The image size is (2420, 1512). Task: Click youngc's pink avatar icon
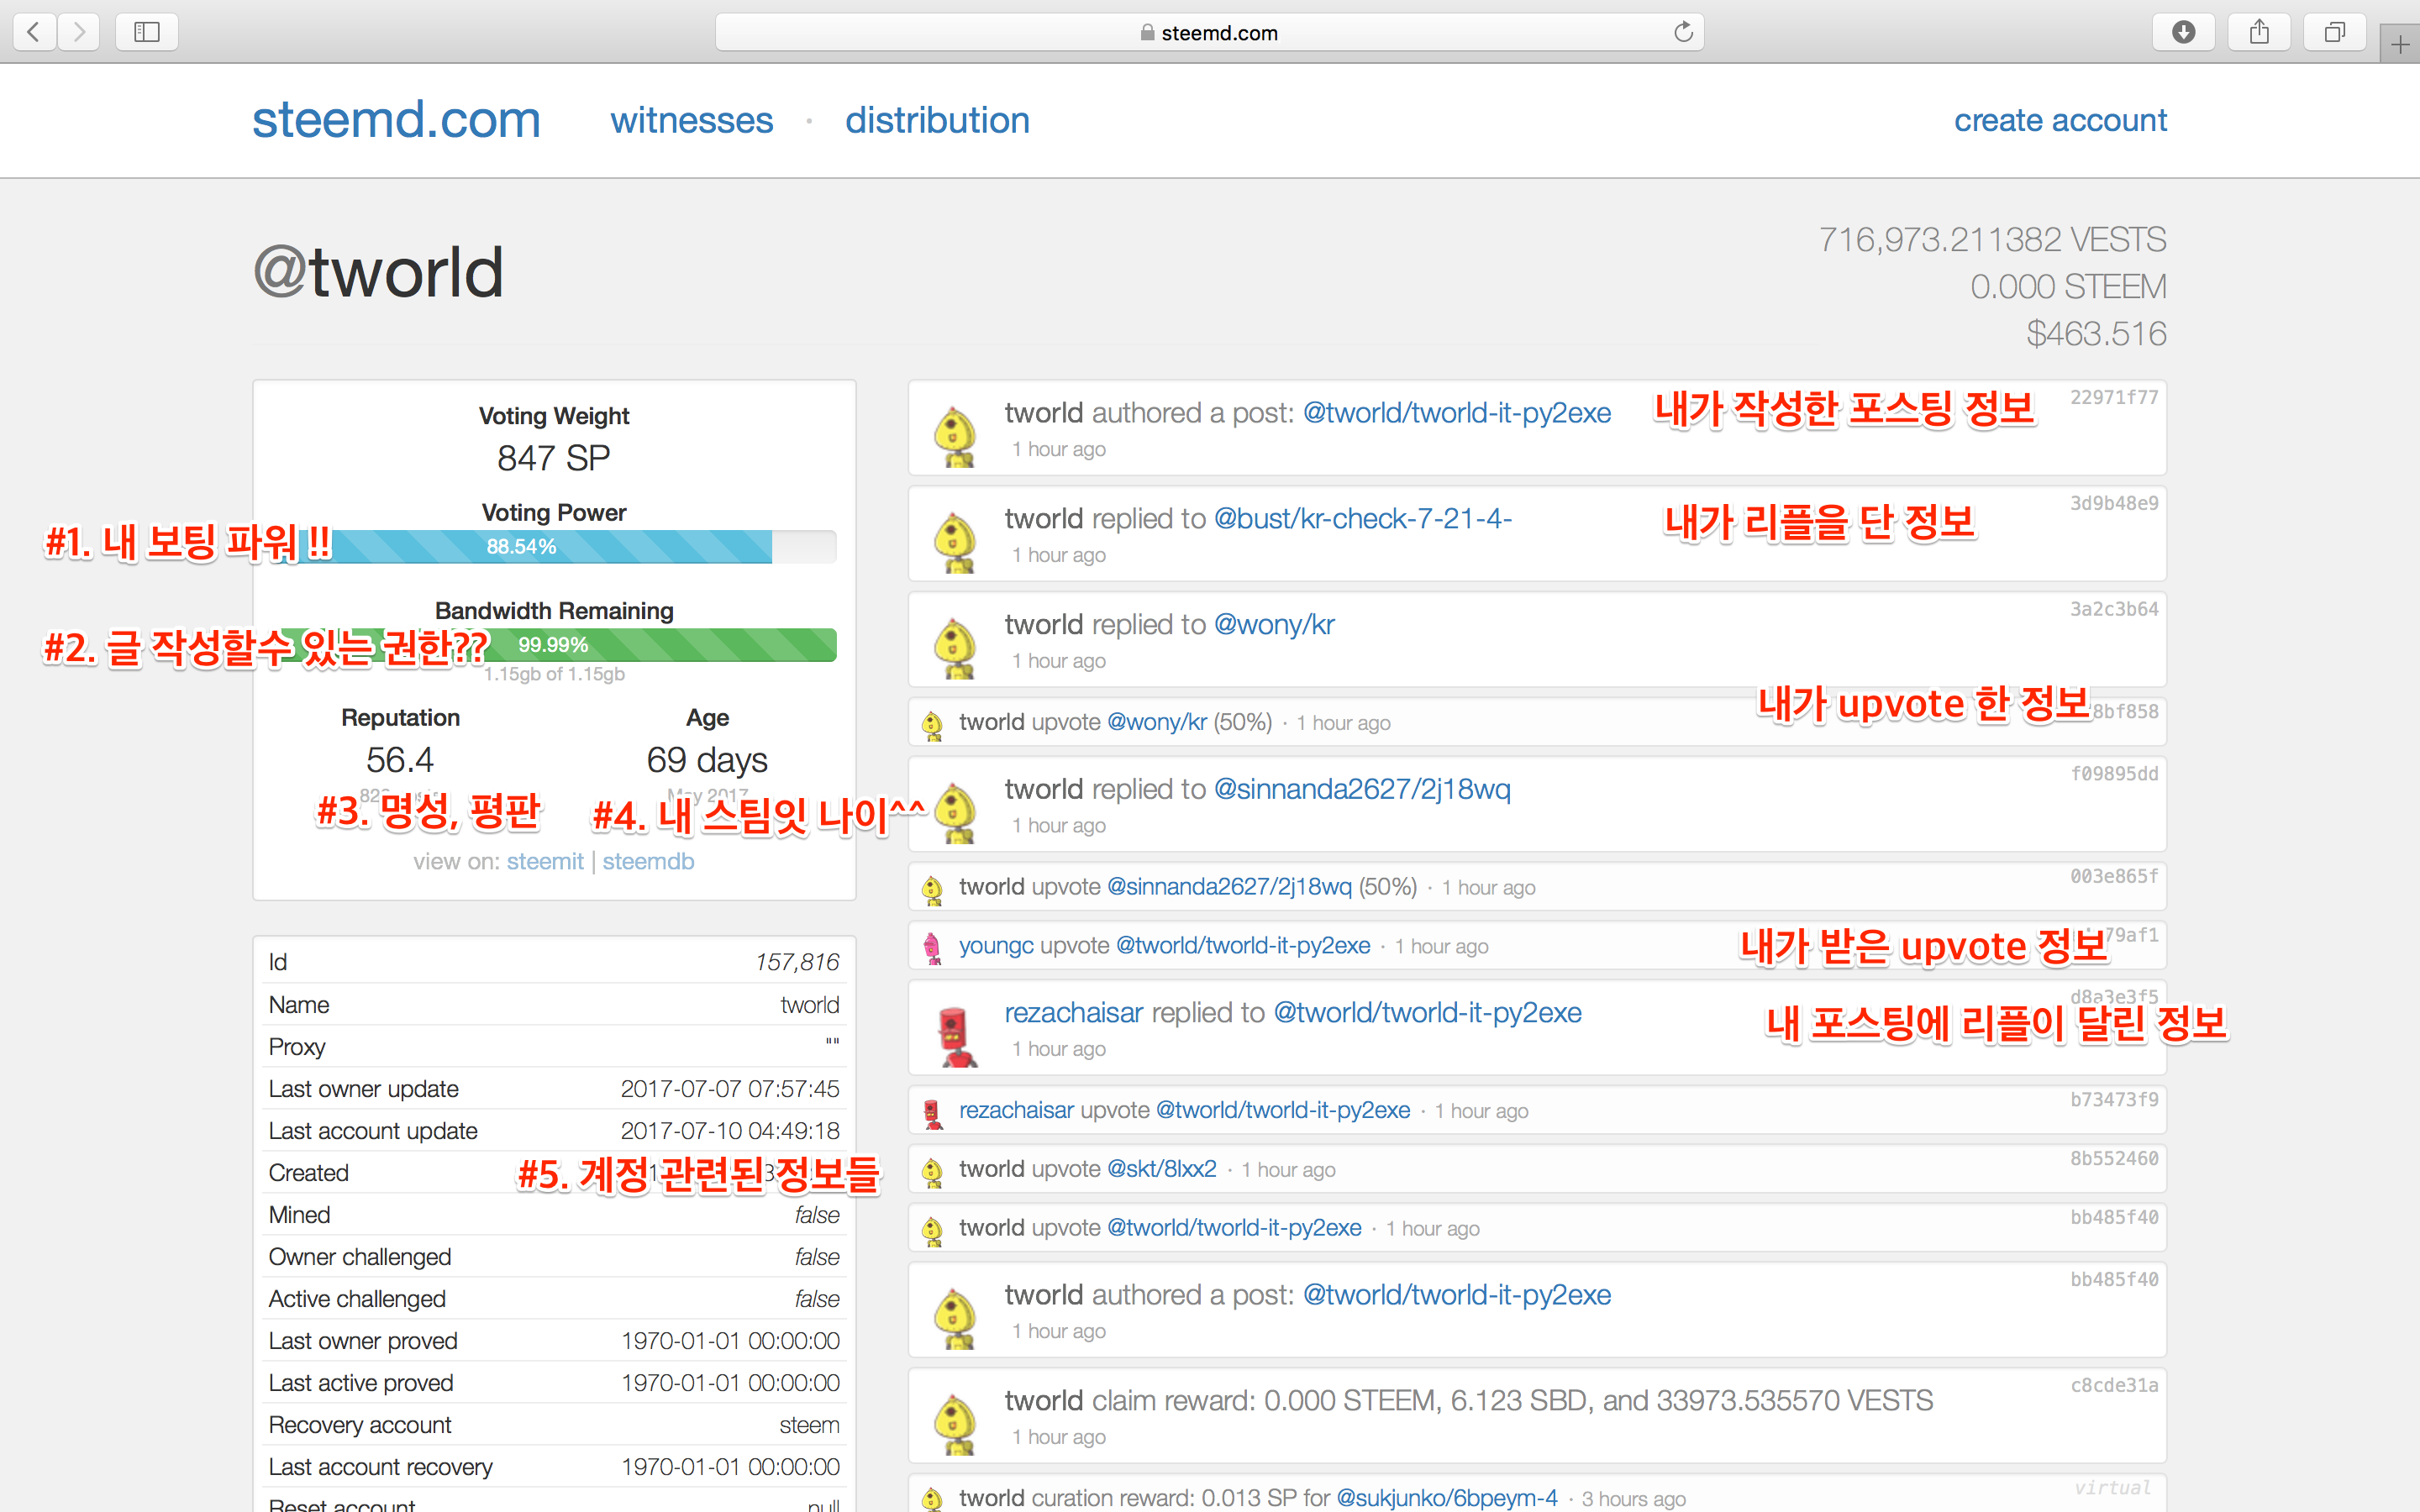pos(933,948)
